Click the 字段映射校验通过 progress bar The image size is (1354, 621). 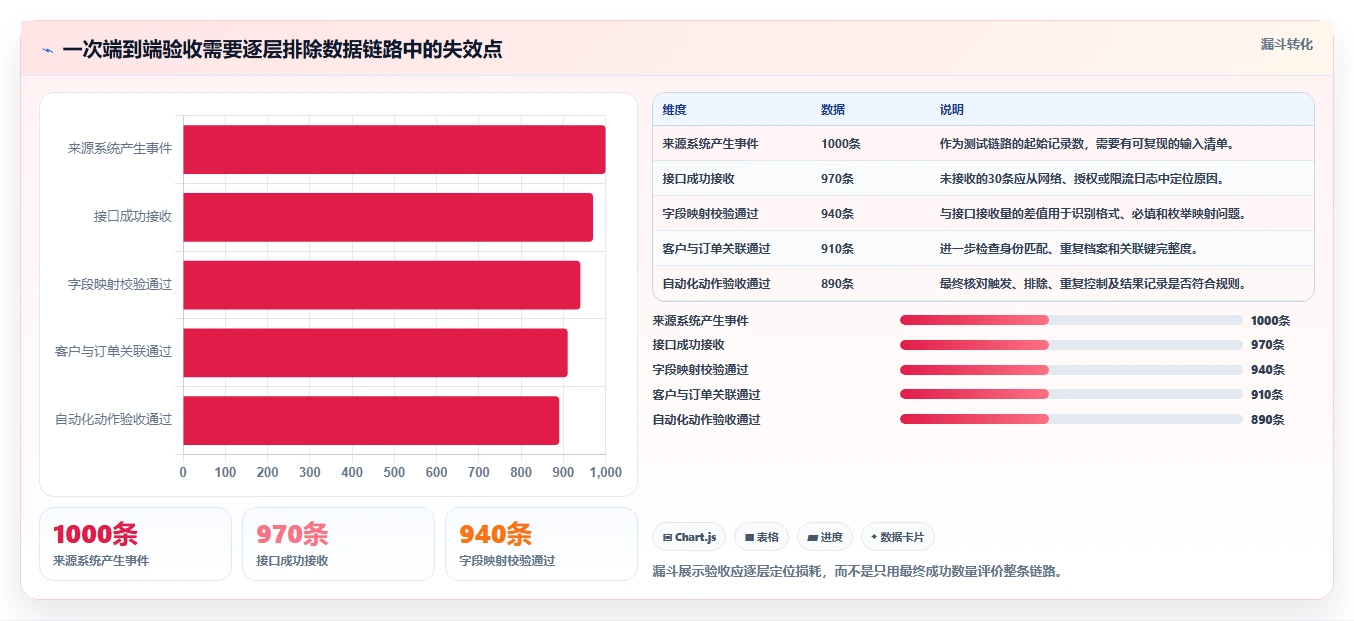click(1071, 370)
